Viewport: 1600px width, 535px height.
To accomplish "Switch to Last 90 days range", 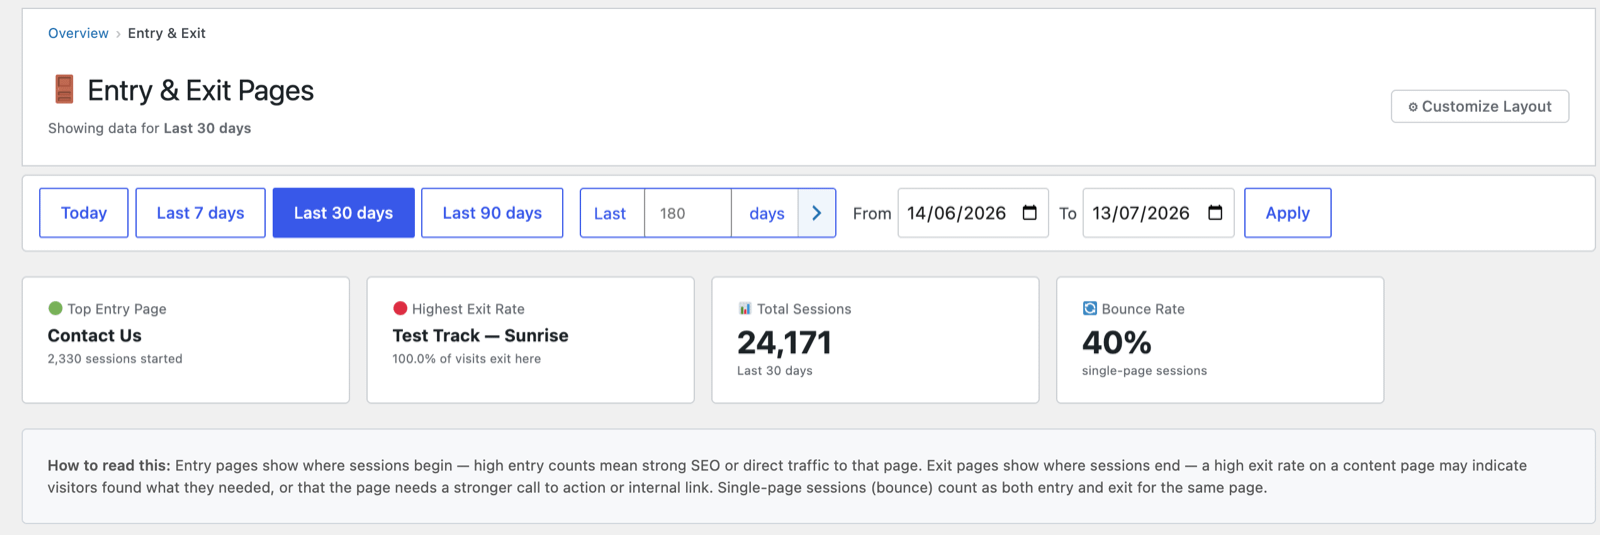I will click(492, 213).
